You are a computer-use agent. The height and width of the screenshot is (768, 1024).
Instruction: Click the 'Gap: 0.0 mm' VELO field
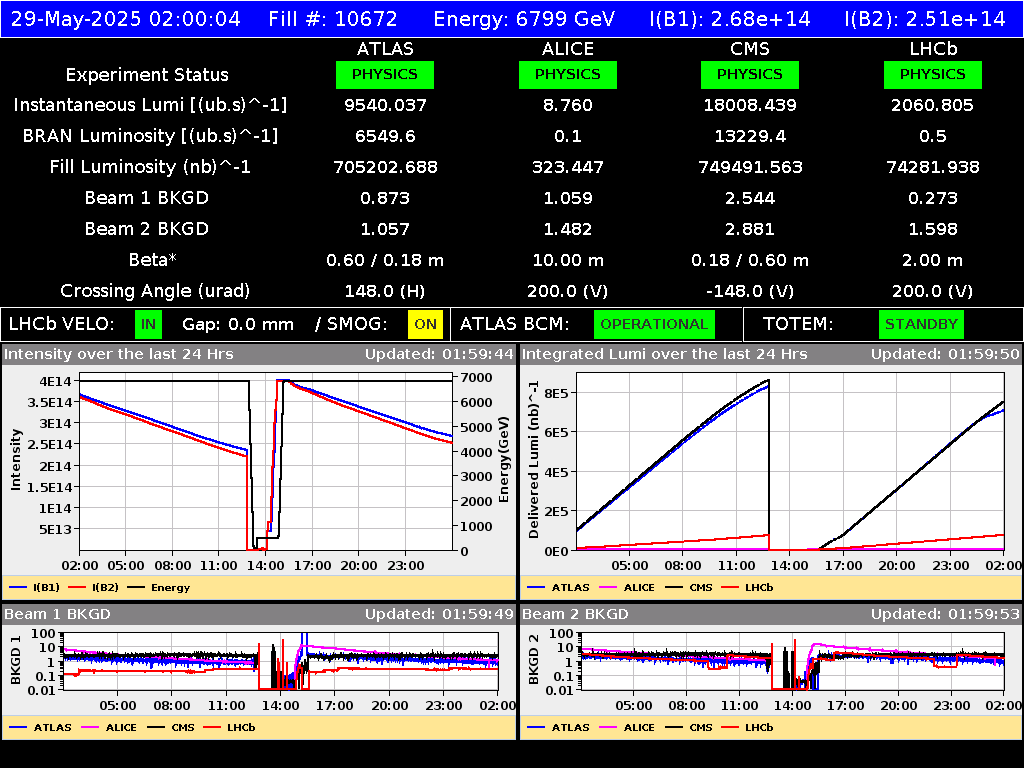[238, 325]
